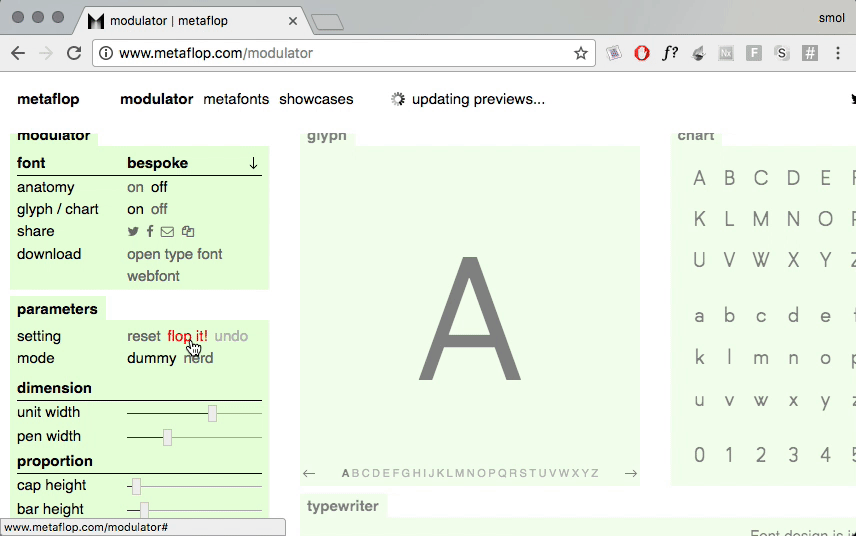
Task: Open the S extension icon in toolbar
Action: [782, 53]
